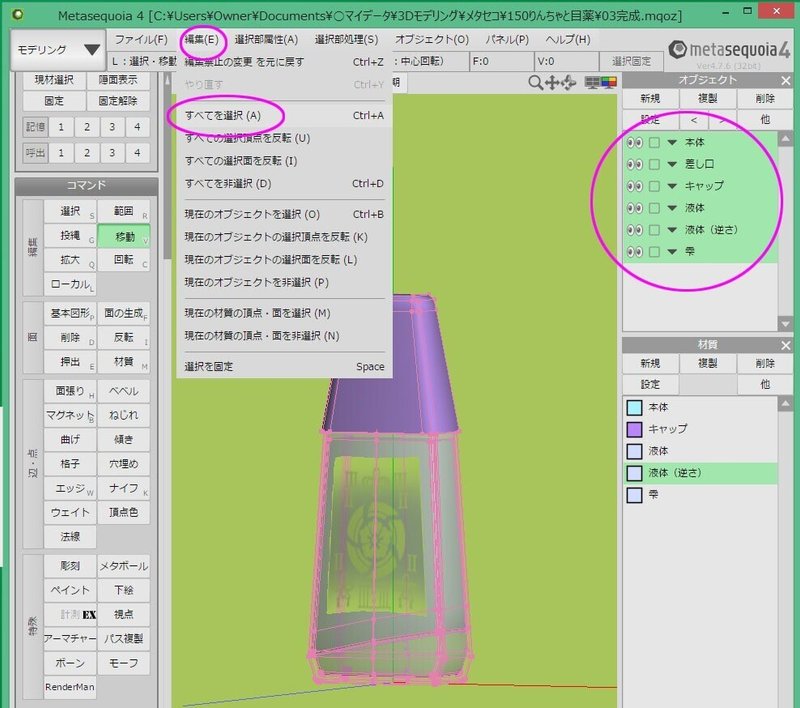Open the モデリング mode dropdown

click(58, 49)
